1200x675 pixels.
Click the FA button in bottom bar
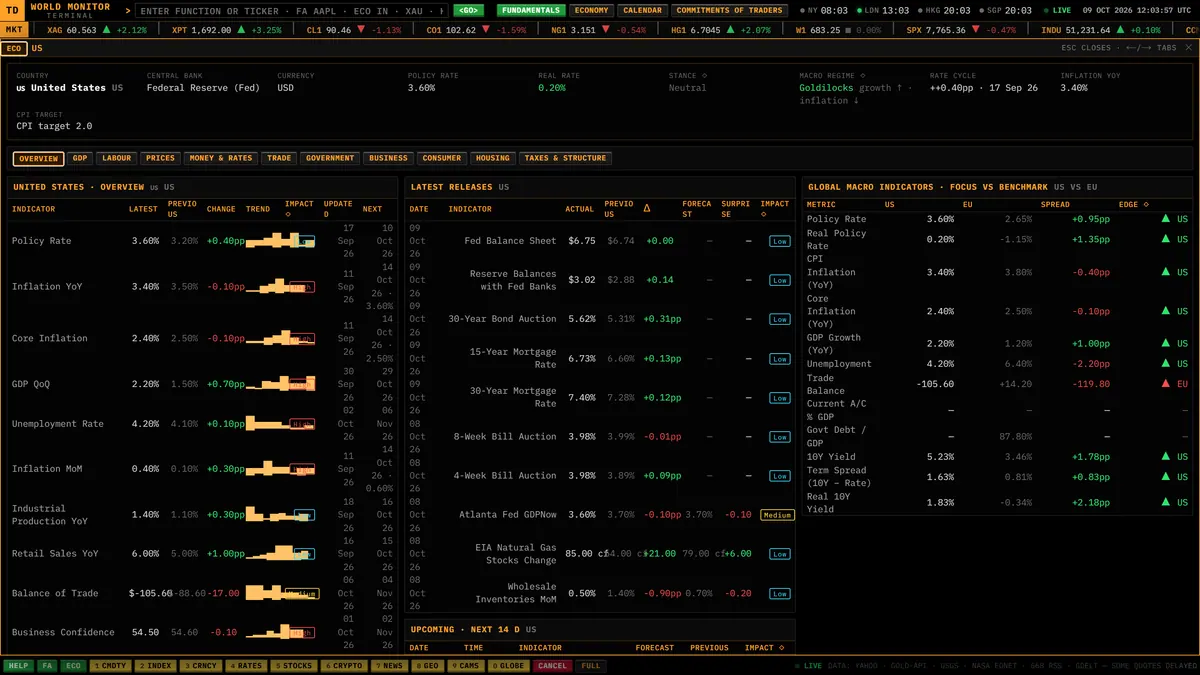[47, 665]
